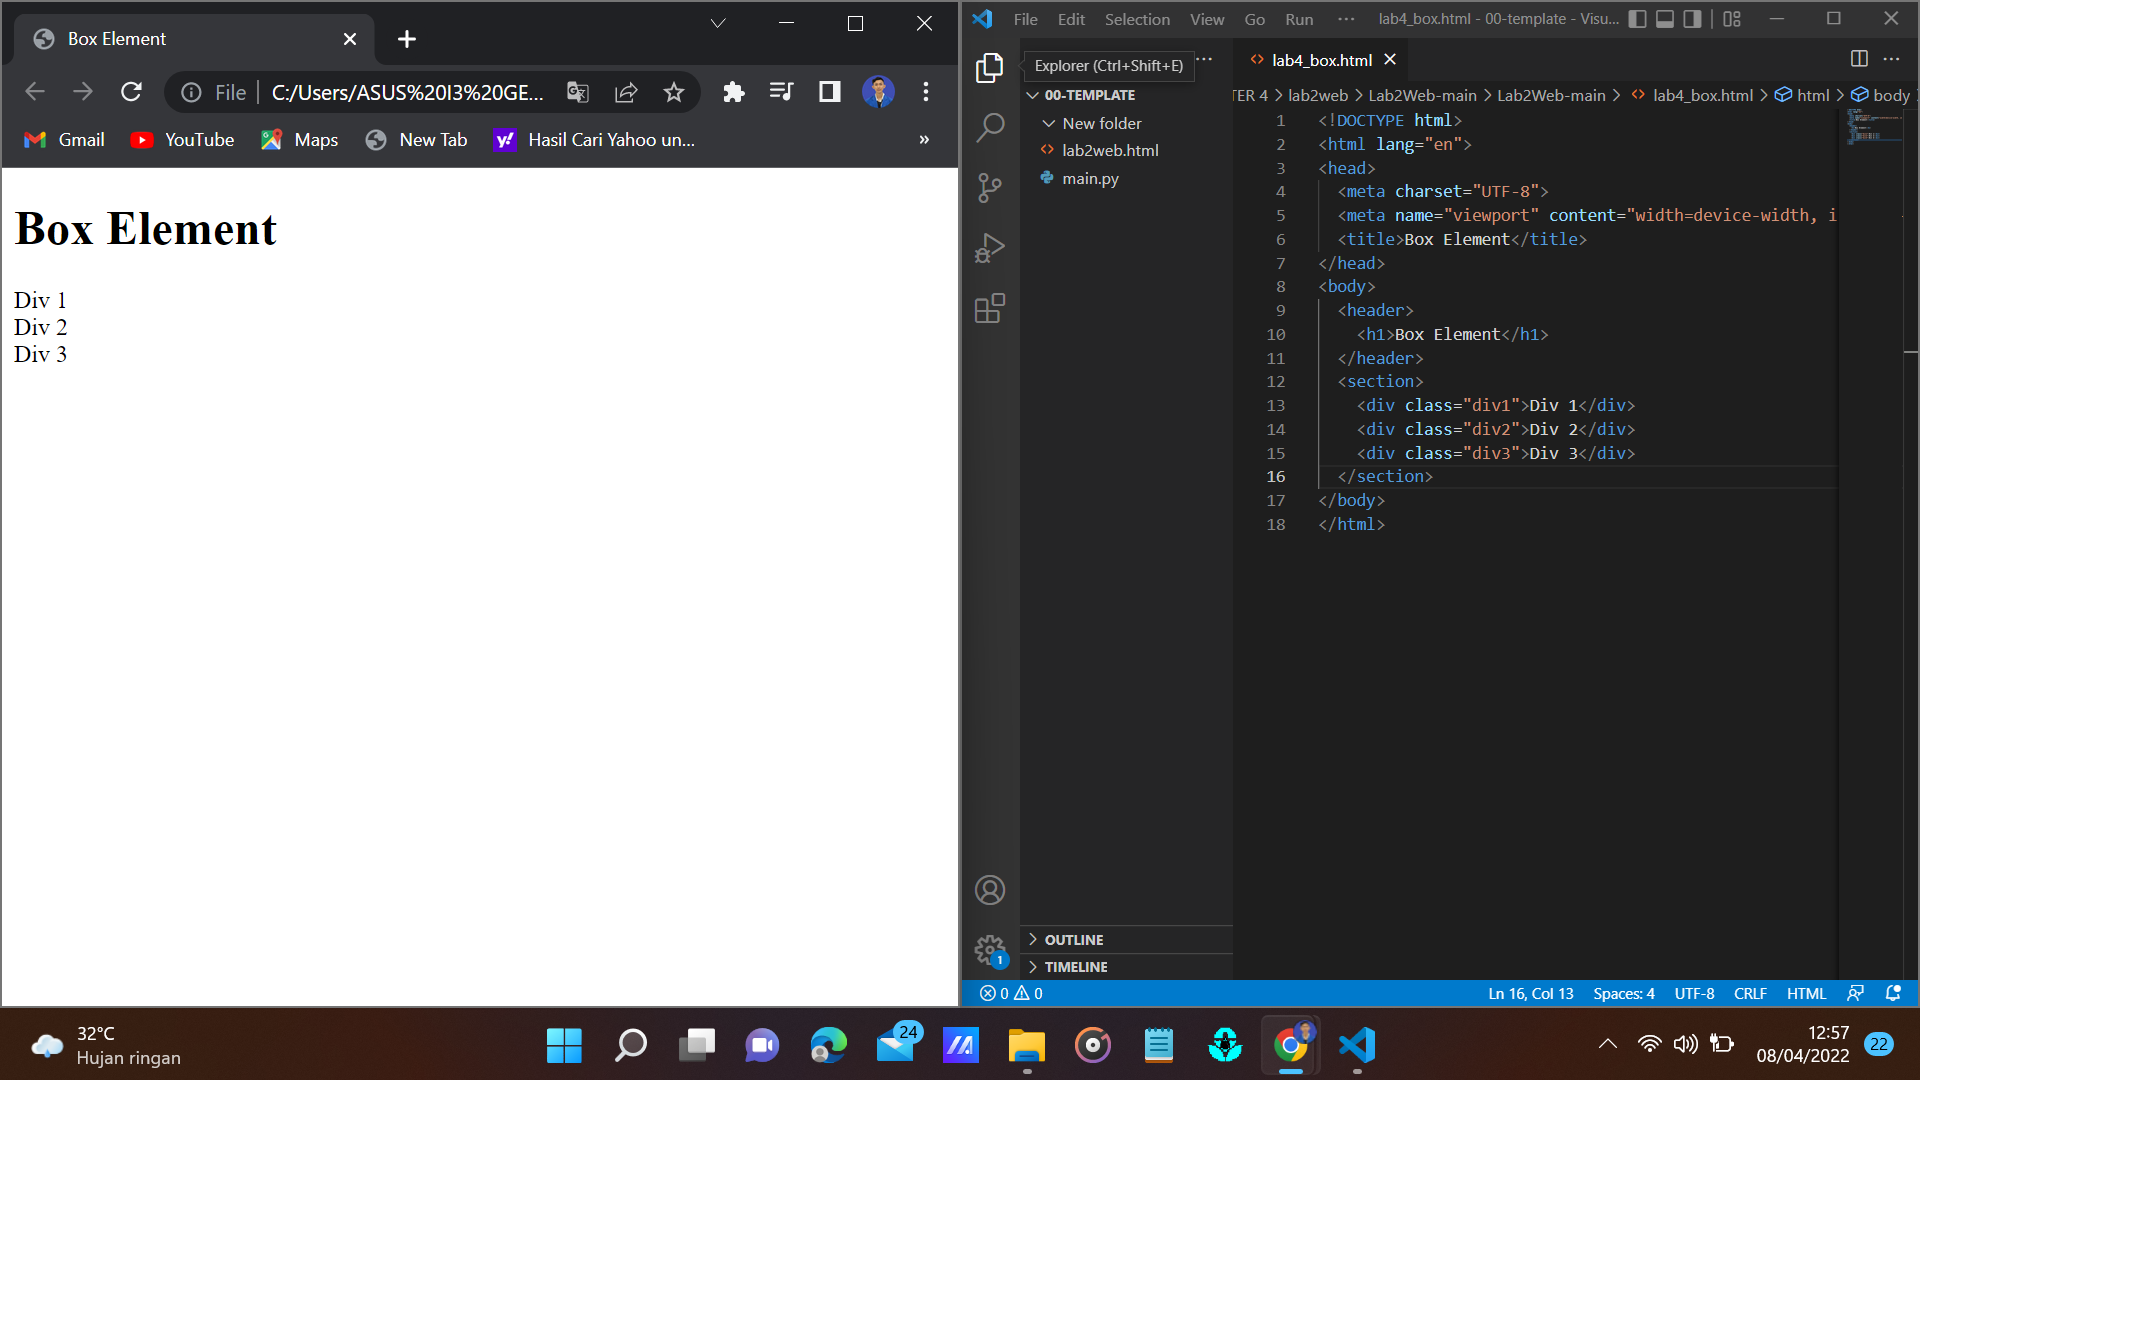Viewport: 2140px width, 1338px height.
Task: Open File Explorer from taskbar
Action: coord(1027,1045)
